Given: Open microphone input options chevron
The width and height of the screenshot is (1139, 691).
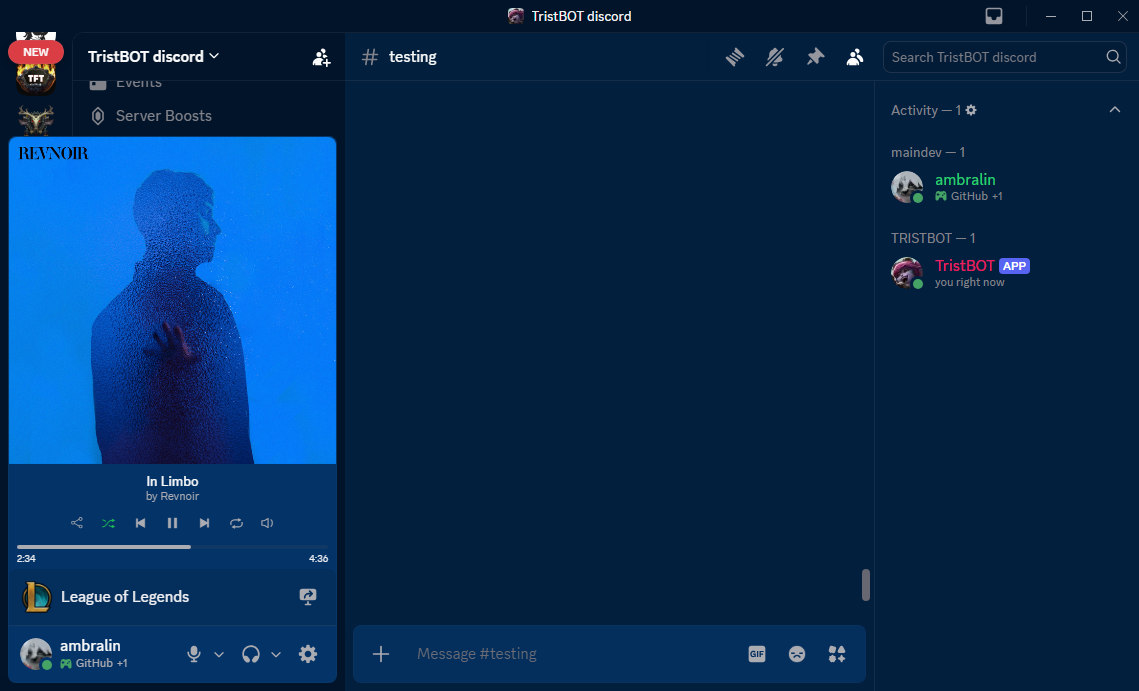Looking at the screenshot, I should click(x=219, y=655).
